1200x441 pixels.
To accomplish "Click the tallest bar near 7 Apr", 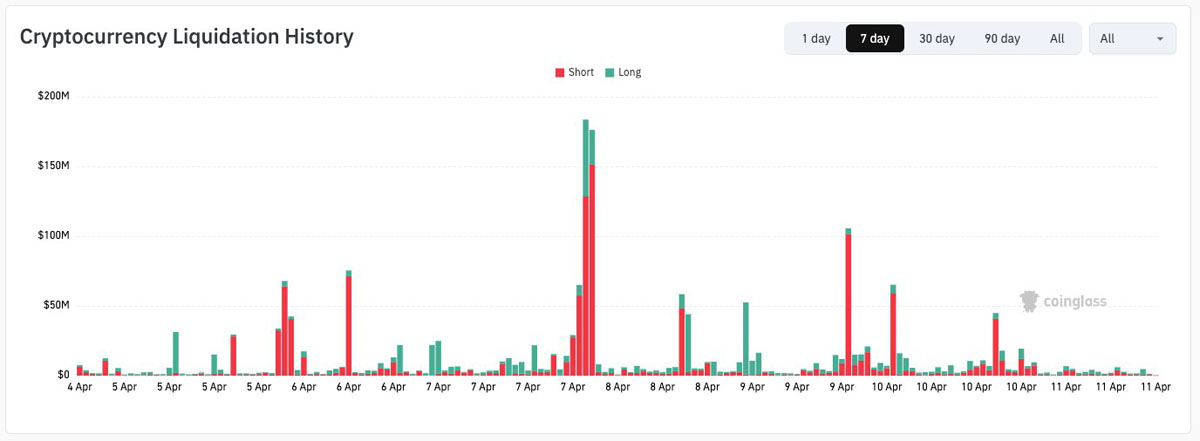I will click(x=586, y=250).
